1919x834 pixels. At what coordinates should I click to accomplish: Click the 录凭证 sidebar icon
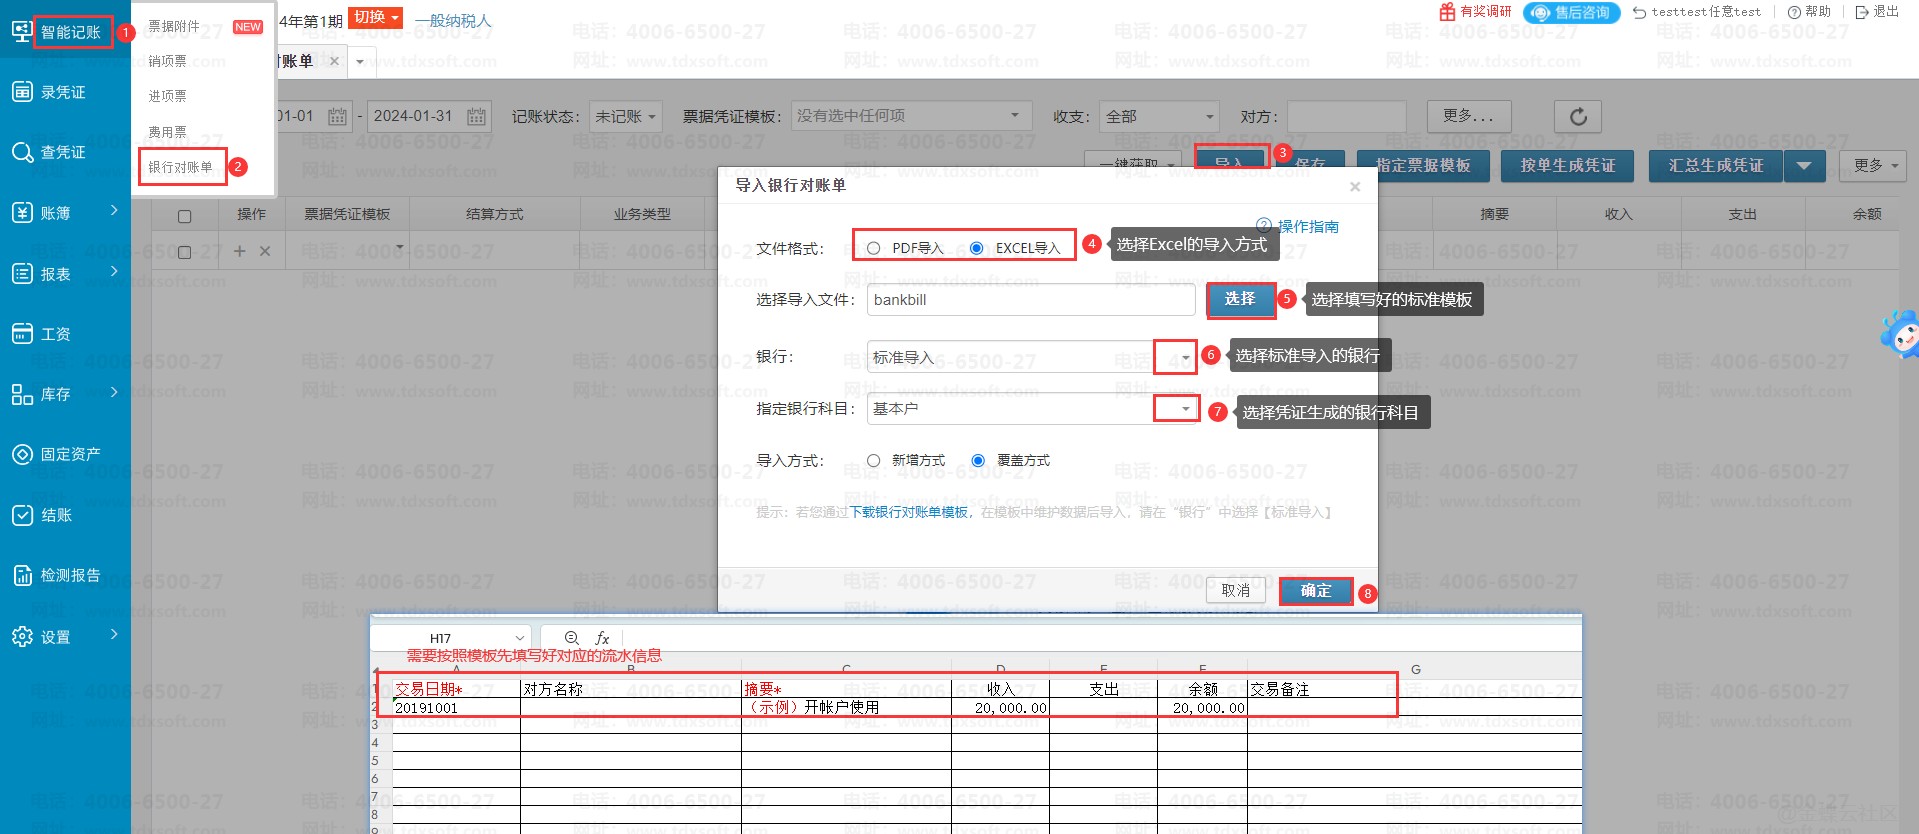pos(22,92)
